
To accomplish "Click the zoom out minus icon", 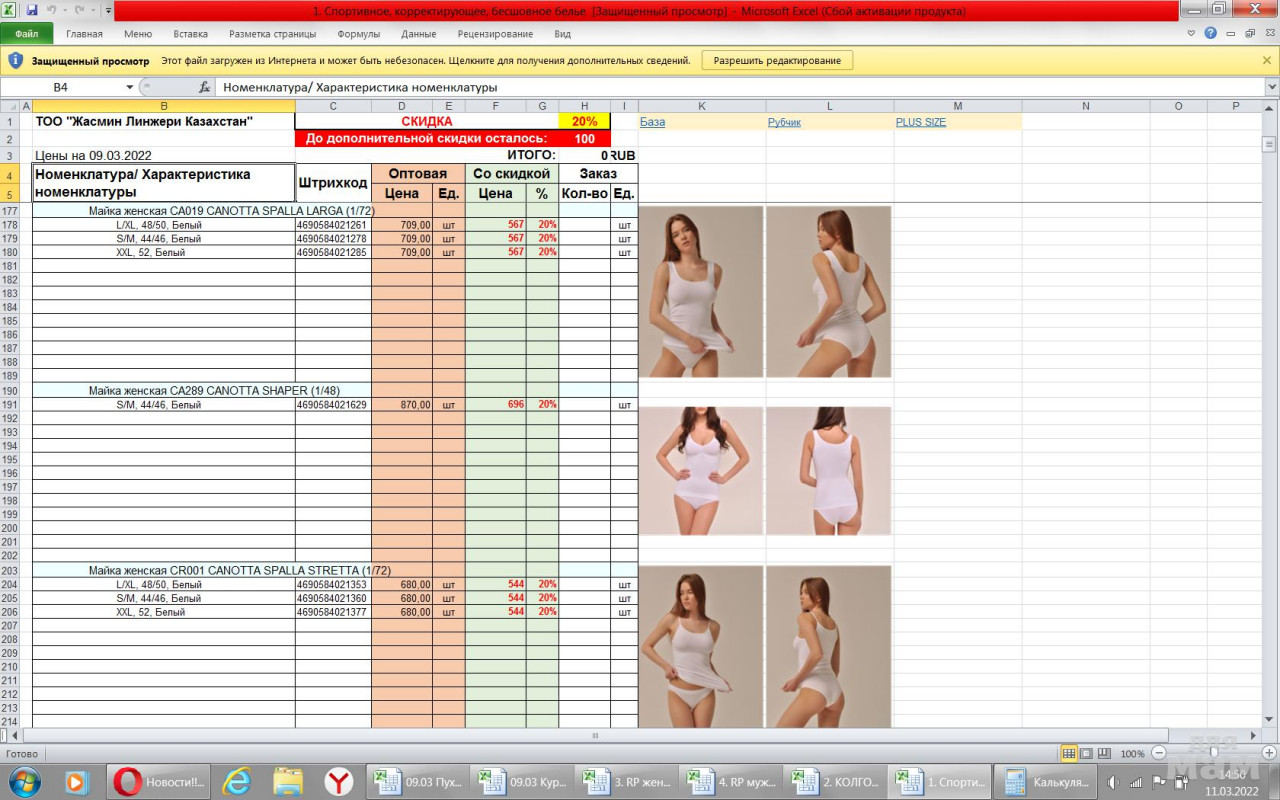I will [x=1159, y=753].
